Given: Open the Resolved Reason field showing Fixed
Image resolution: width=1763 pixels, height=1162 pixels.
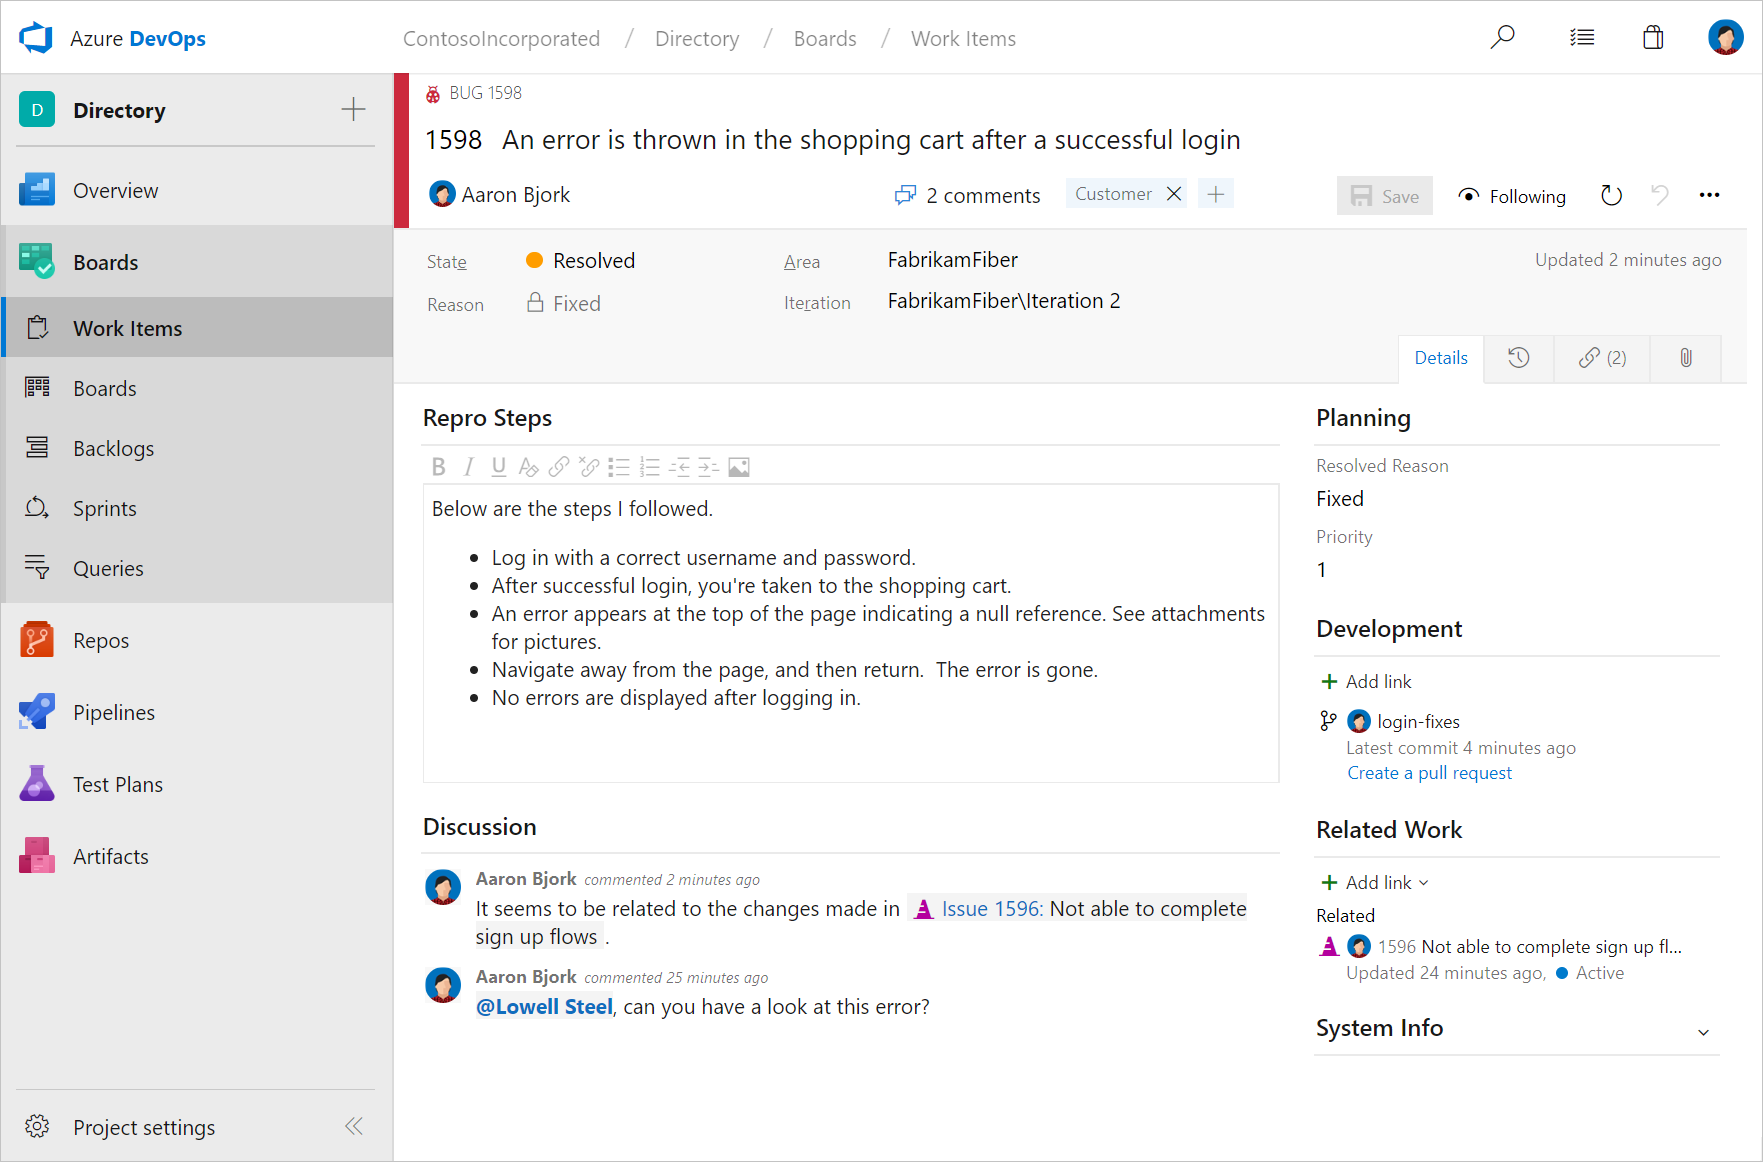Looking at the screenshot, I should [x=1340, y=498].
